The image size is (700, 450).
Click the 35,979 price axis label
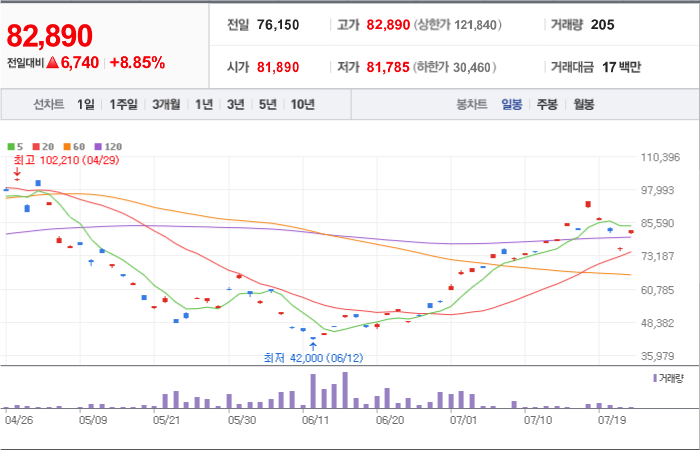point(660,356)
